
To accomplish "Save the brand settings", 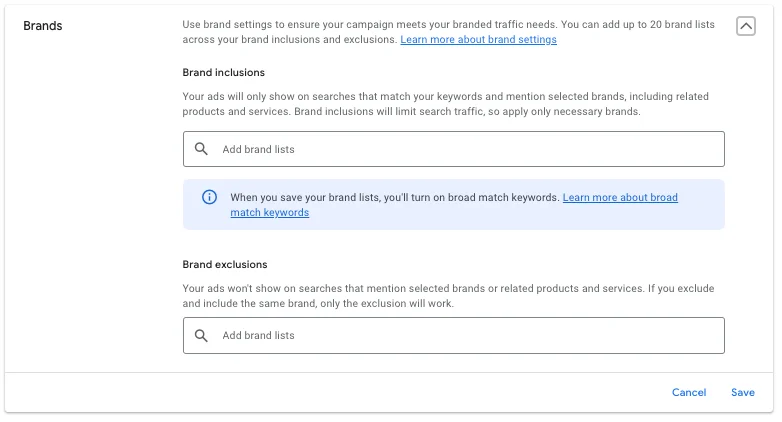I will coord(742,392).
